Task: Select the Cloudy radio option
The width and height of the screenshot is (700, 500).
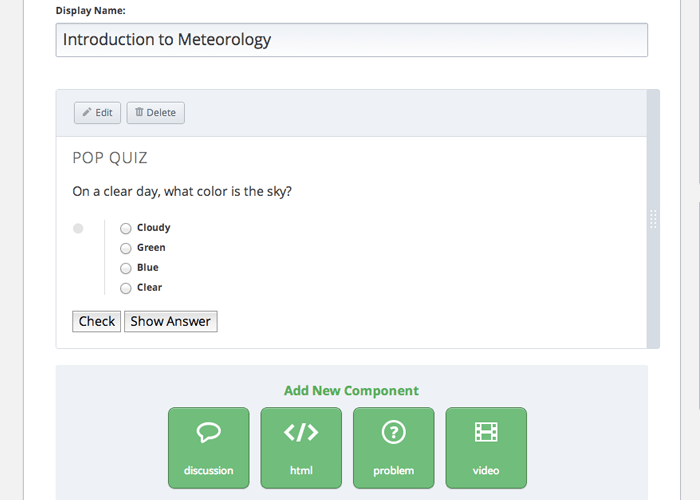Action: tap(126, 229)
